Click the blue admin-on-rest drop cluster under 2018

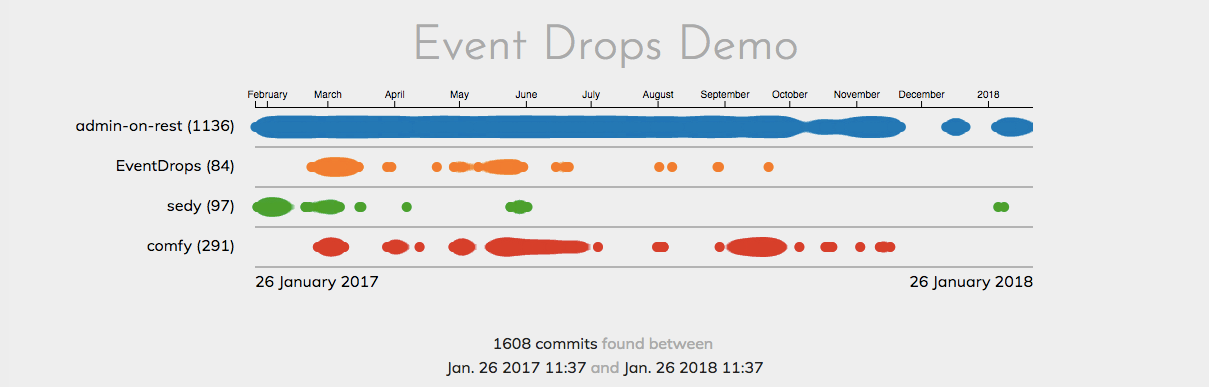point(1012,127)
